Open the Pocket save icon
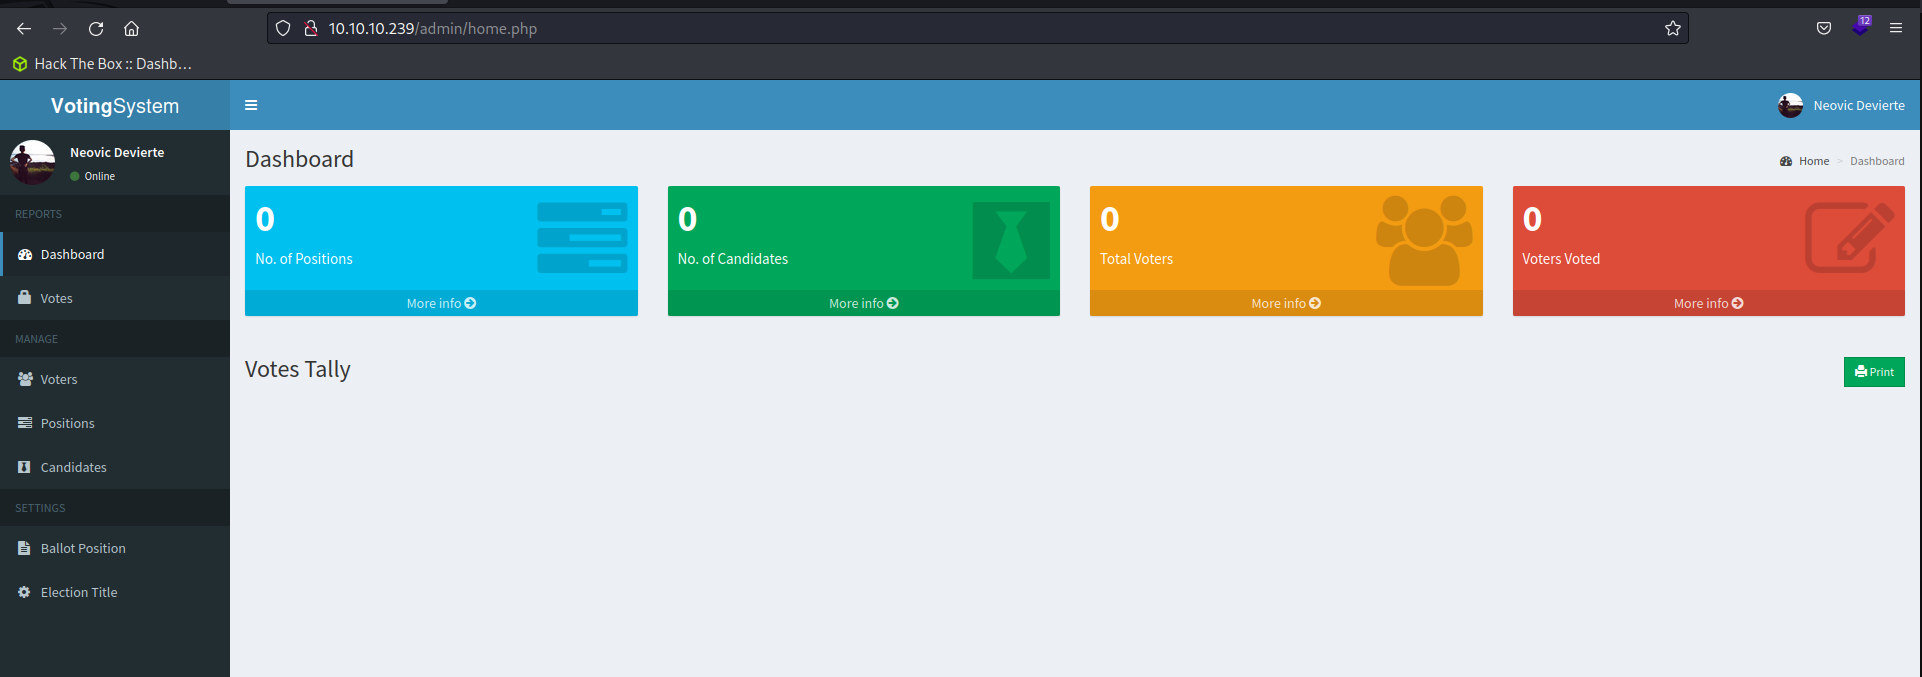 [1824, 28]
